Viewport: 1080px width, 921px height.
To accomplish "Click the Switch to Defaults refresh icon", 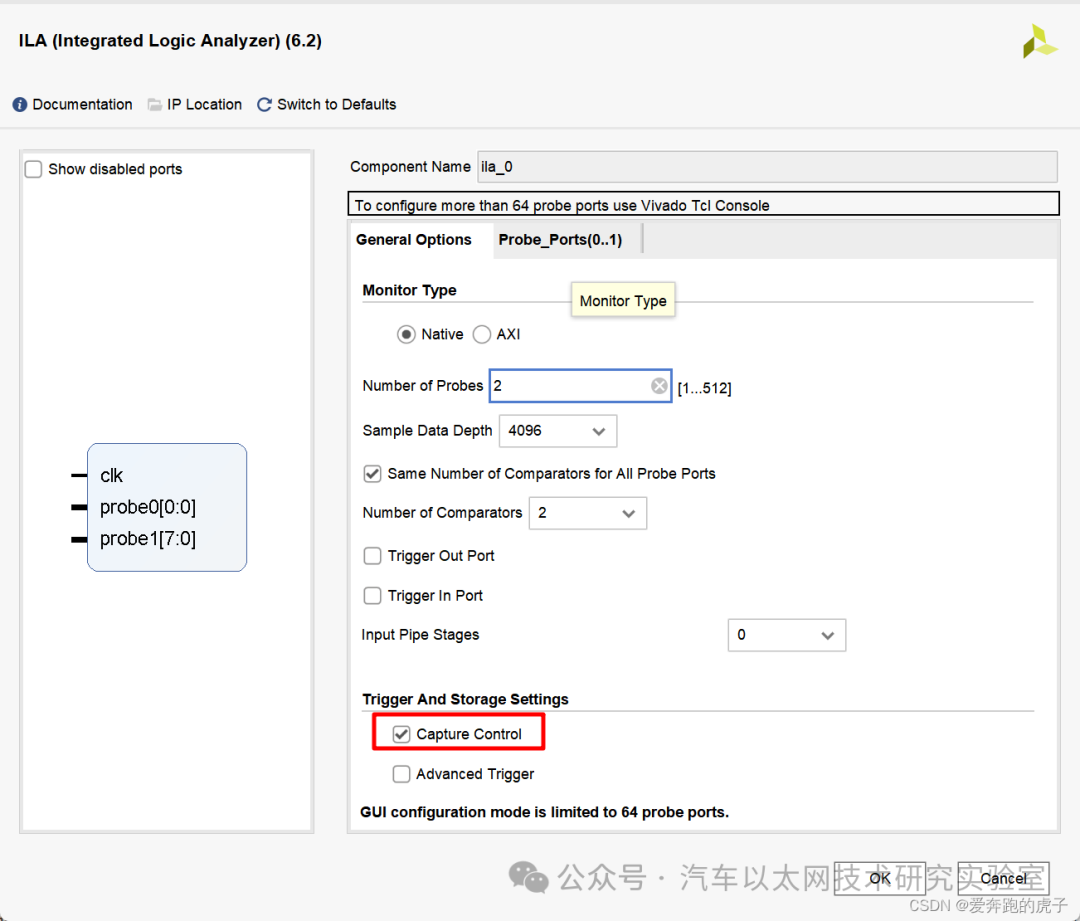I will (x=264, y=105).
